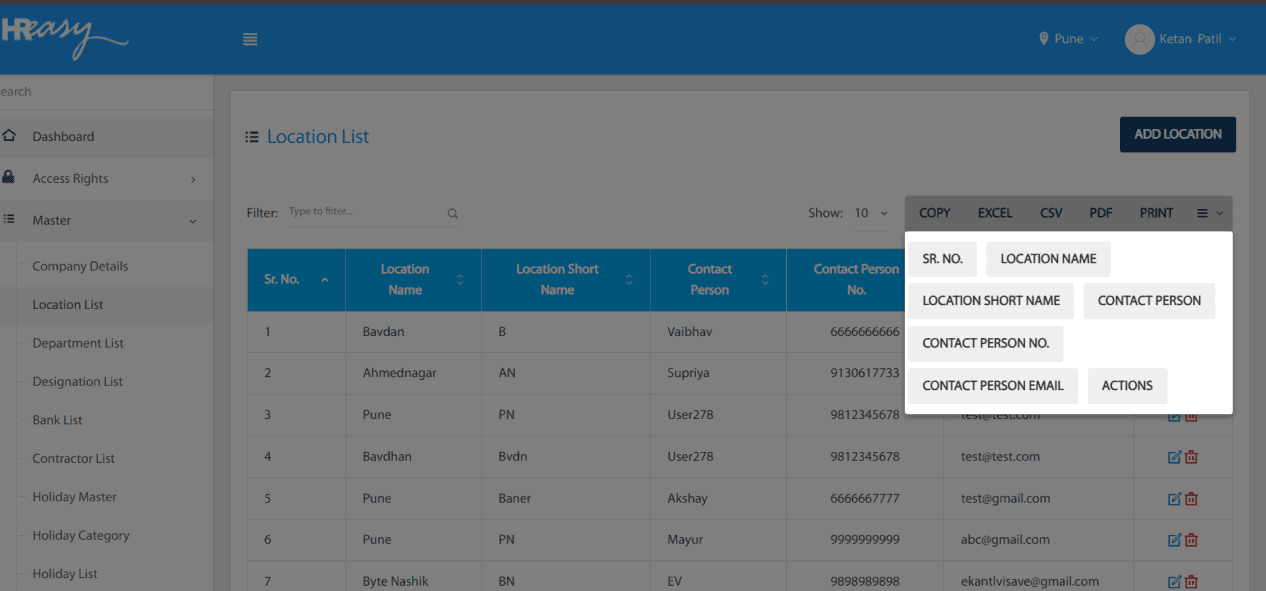1266x591 pixels.
Task: Click the Dashboard home icon
Action: tap(9, 135)
